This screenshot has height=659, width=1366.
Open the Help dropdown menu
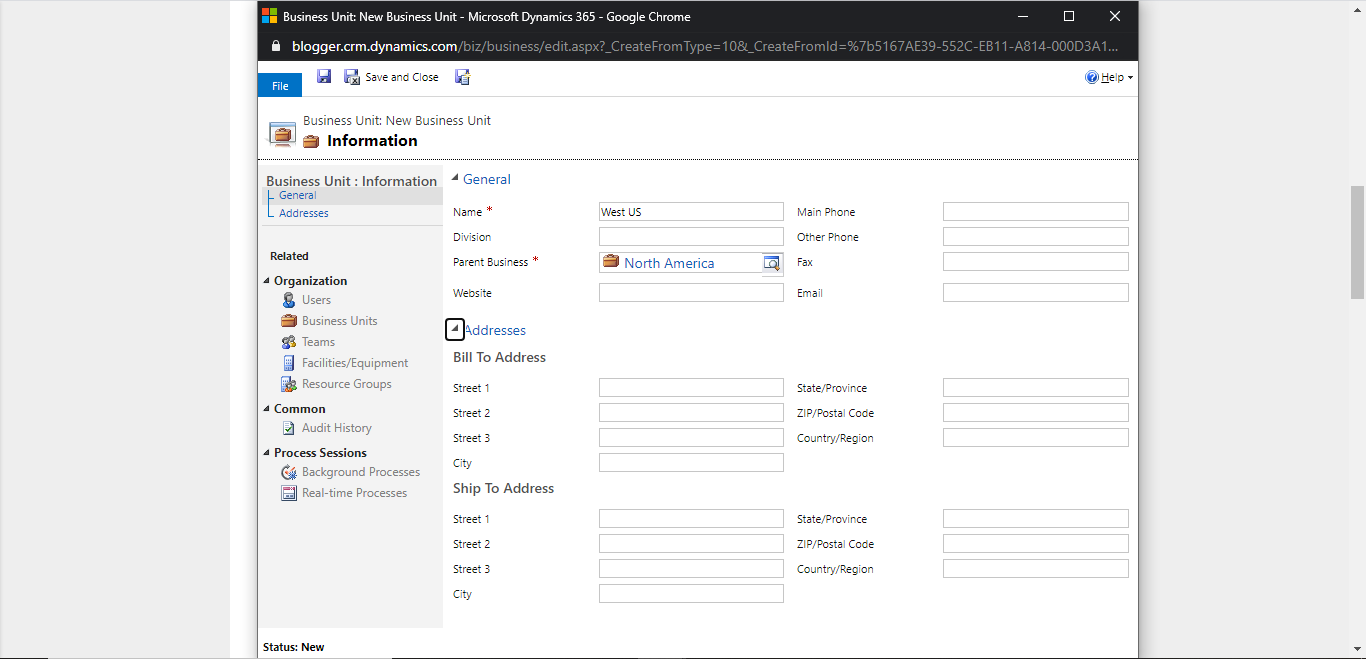pyautogui.click(x=1108, y=76)
